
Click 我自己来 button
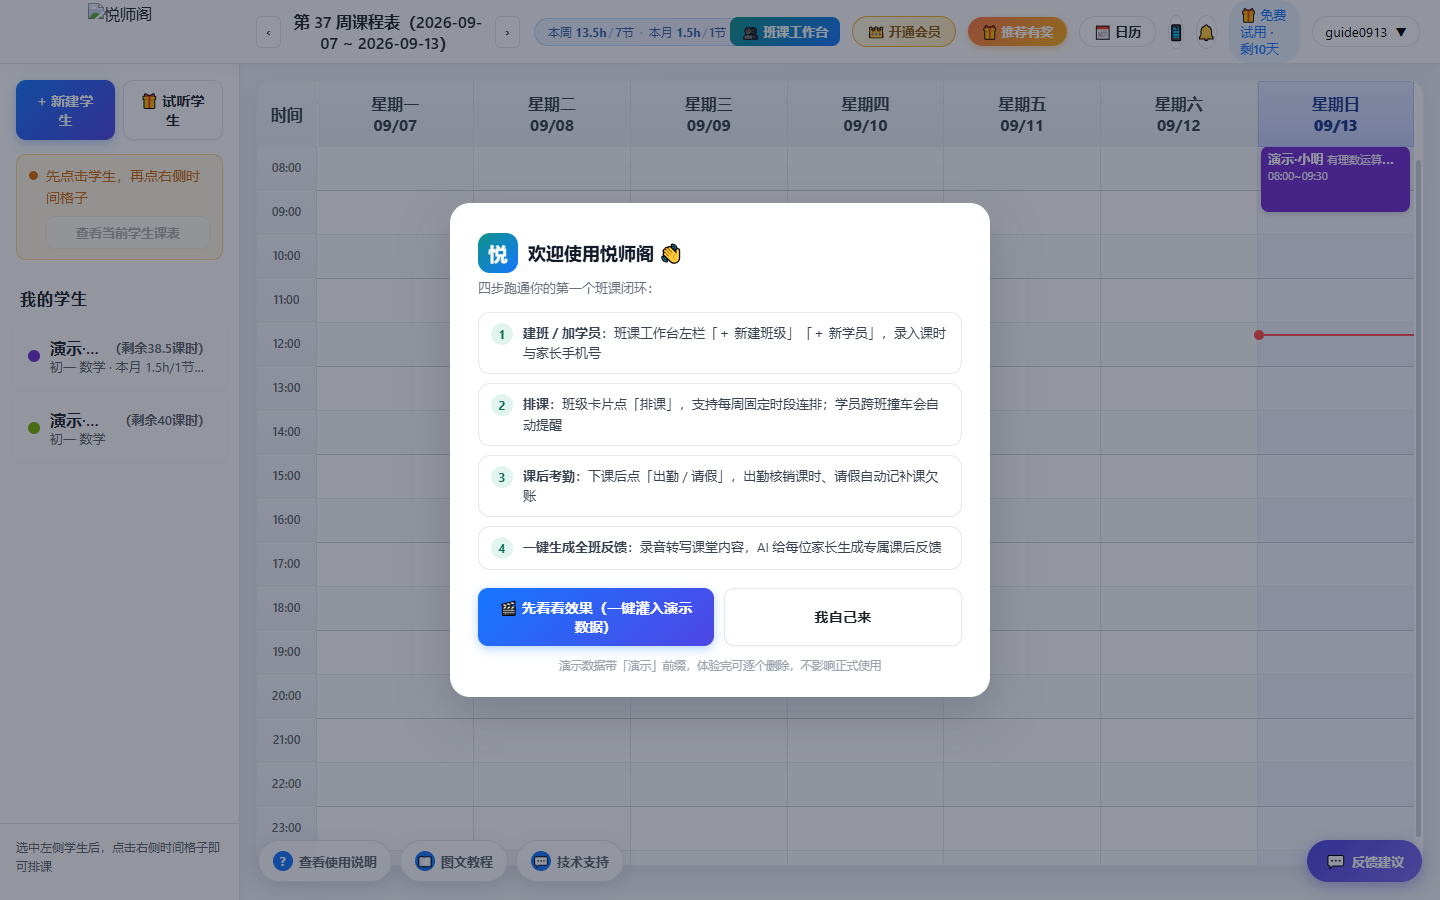(x=843, y=617)
